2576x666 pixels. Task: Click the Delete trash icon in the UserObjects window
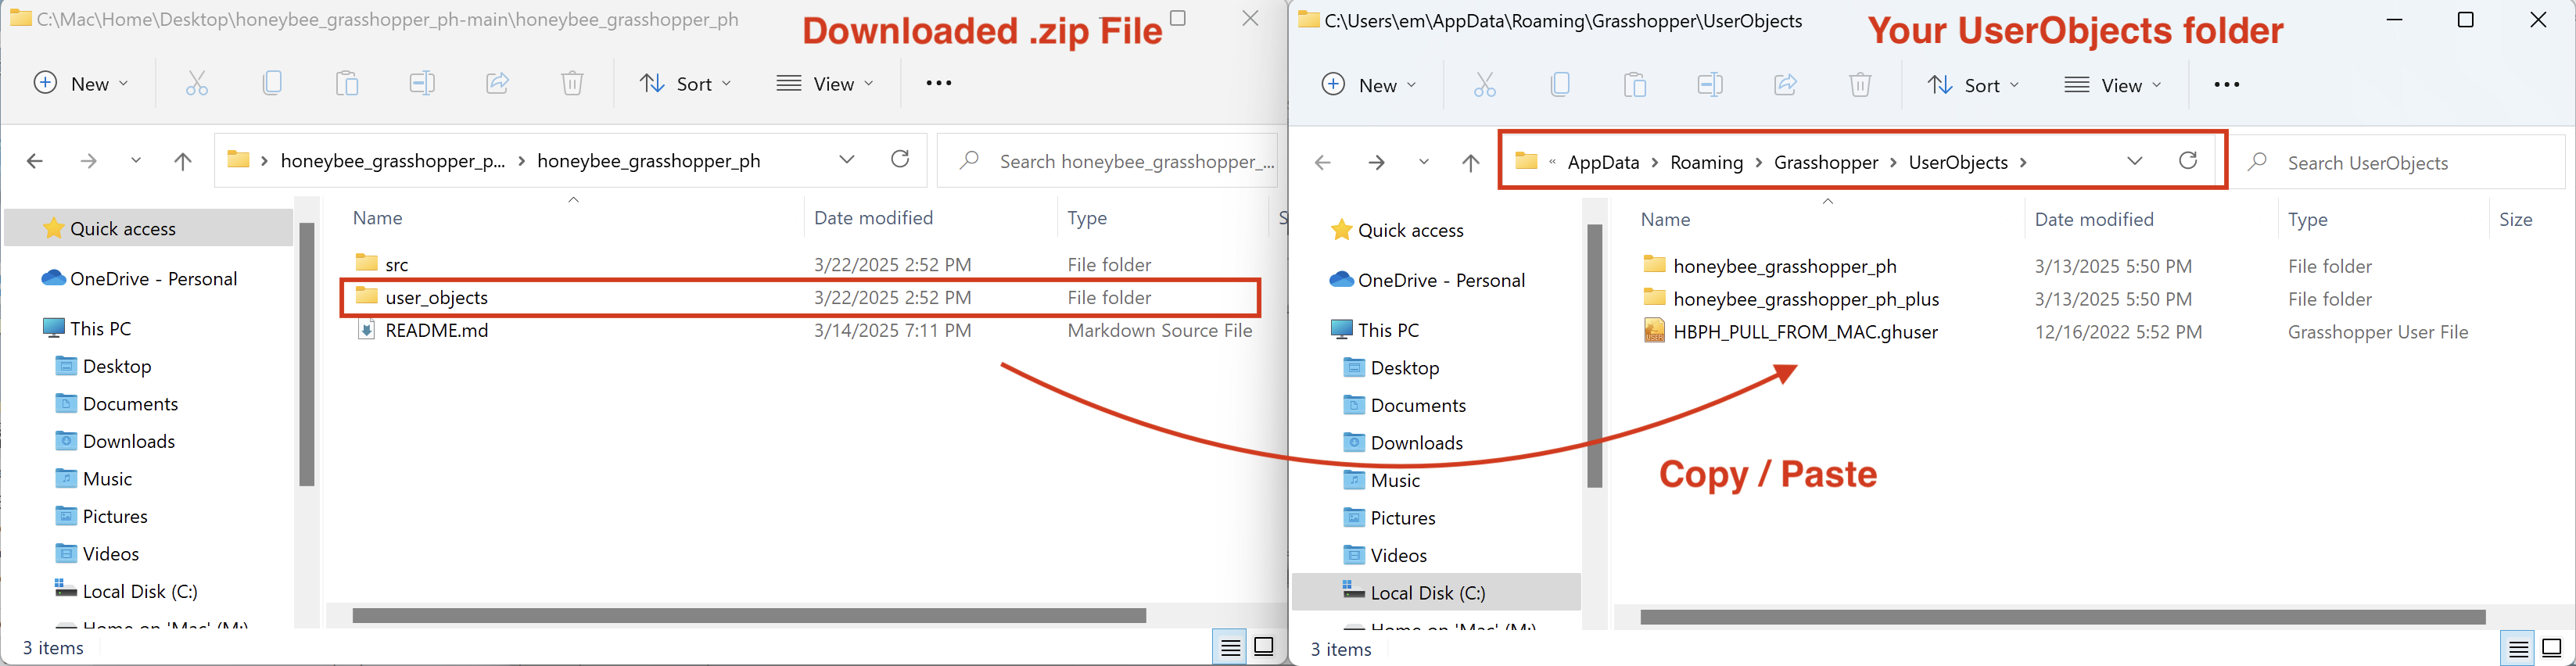pos(1860,85)
